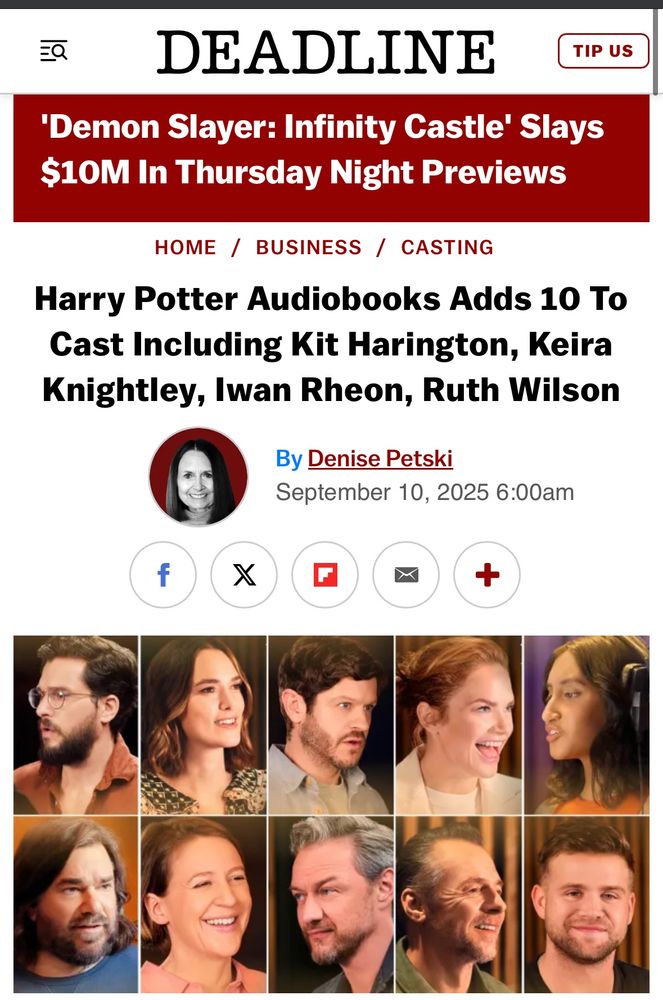The image size is (663, 1000).
Task: Click the Harry Potter Audiobooks article headline
Action: (x=332, y=344)
